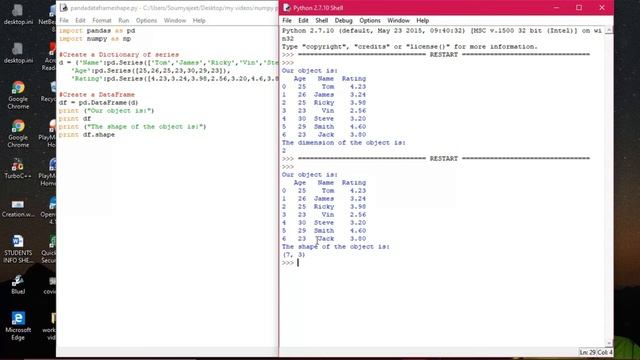The image size is (640, 360).
Task: Open Options menu in the editor window
Action: point(146,20)
